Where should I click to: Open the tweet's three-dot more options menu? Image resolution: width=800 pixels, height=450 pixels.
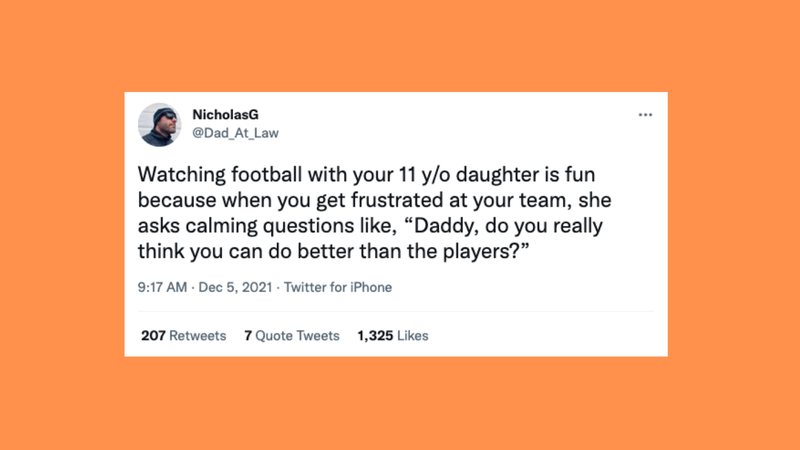coord(645,115)
